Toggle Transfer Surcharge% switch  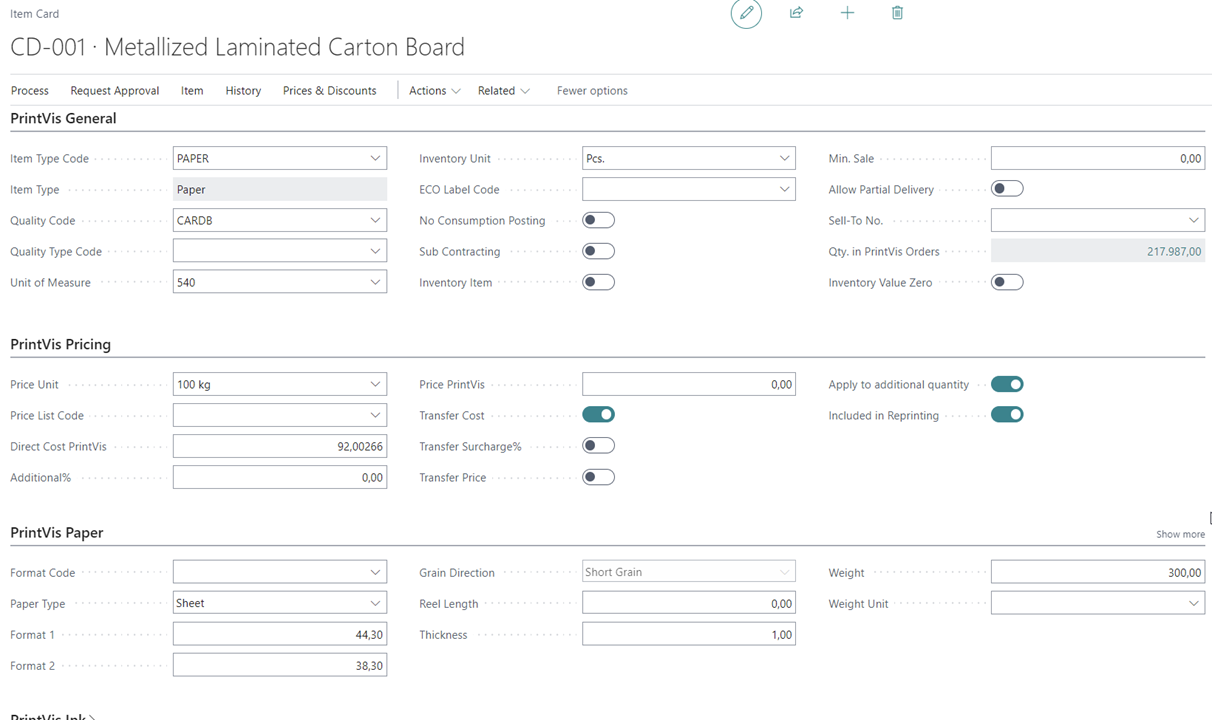(x=598, y=446)
